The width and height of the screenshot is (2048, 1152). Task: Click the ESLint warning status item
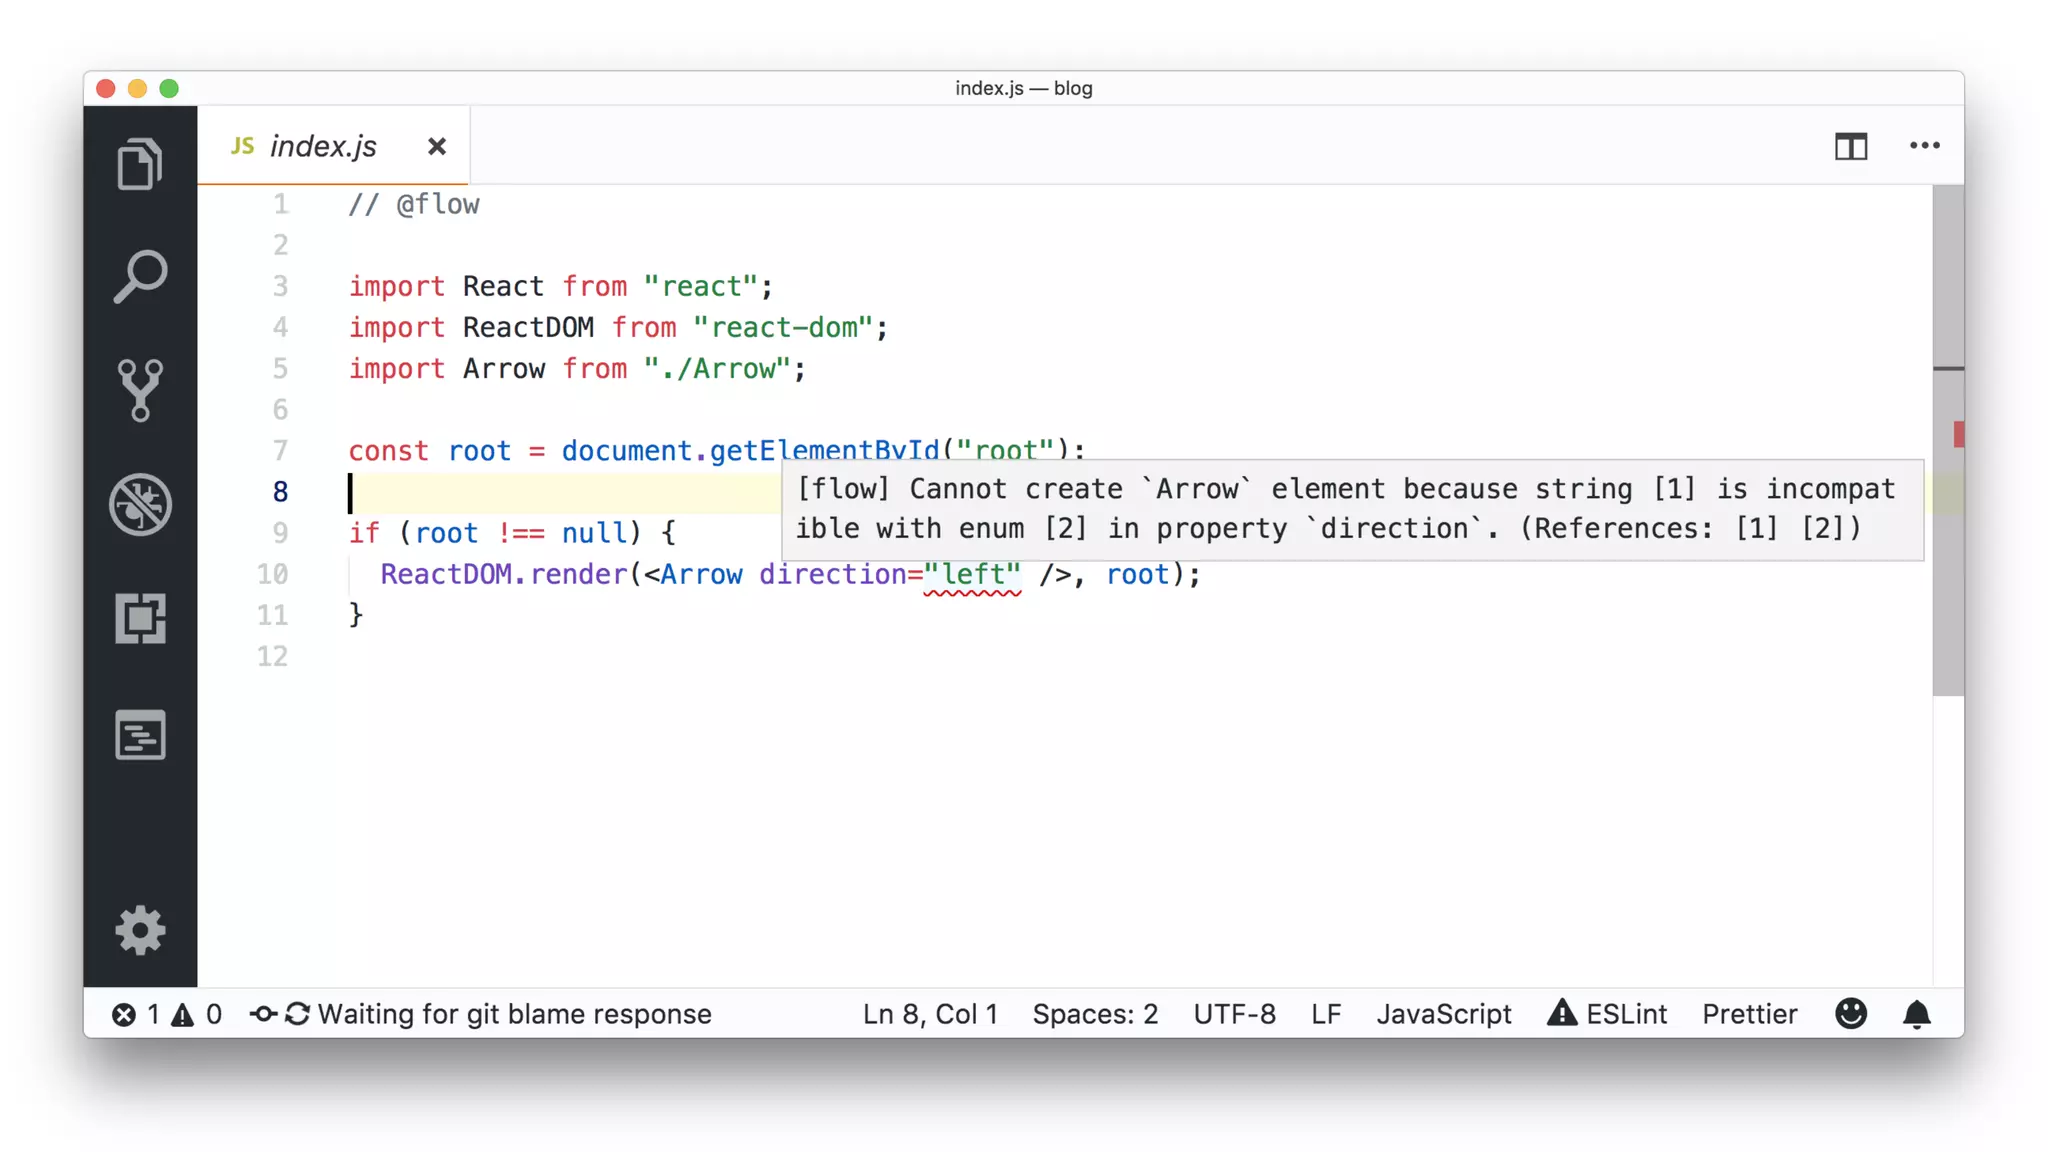tap(1607, 1014)
